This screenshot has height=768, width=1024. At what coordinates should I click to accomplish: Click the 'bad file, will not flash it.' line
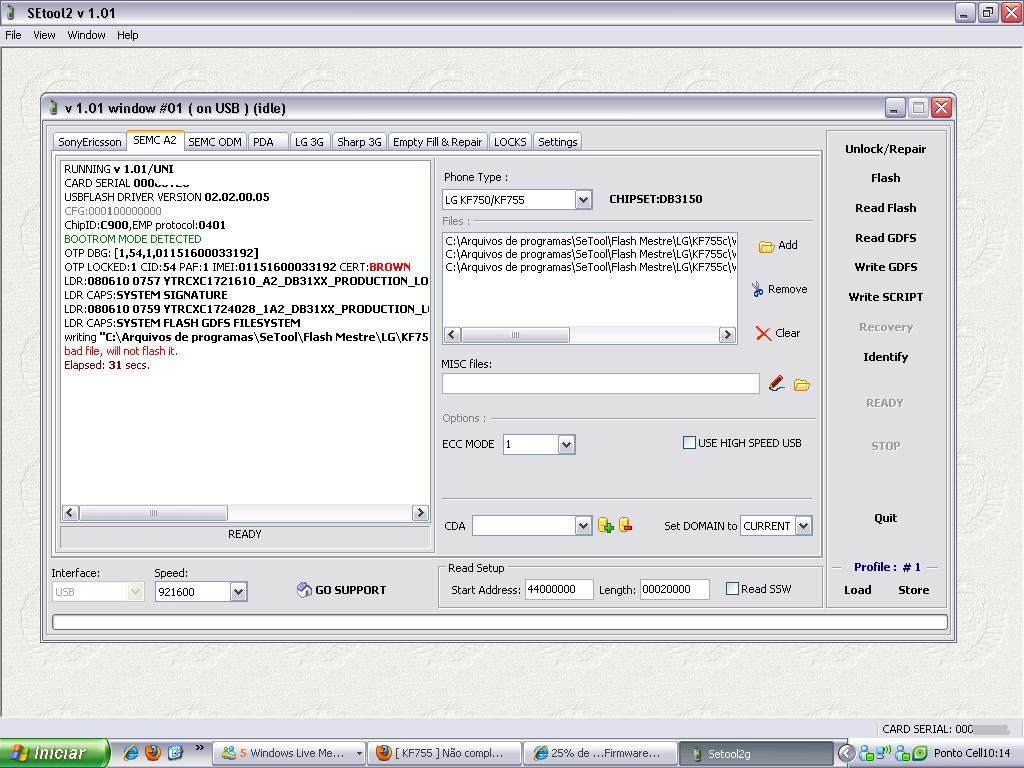tap(121, 351)
